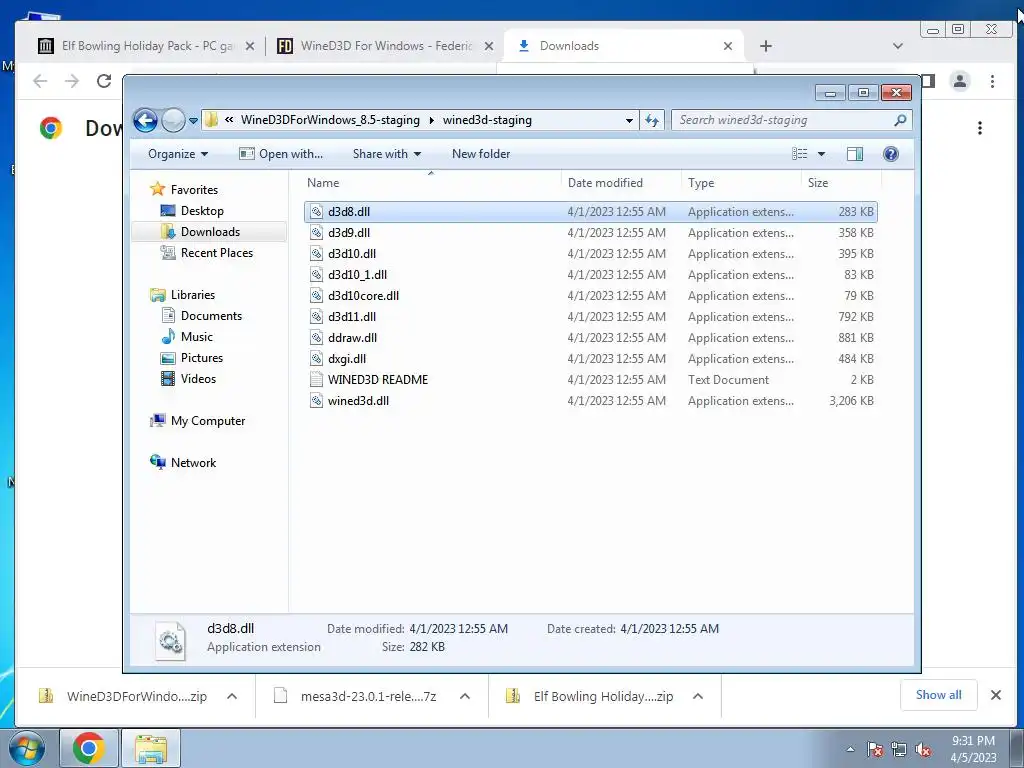Click the change view icon
The width and height of the screenshot is (1024, 768).
click(799, 153)
